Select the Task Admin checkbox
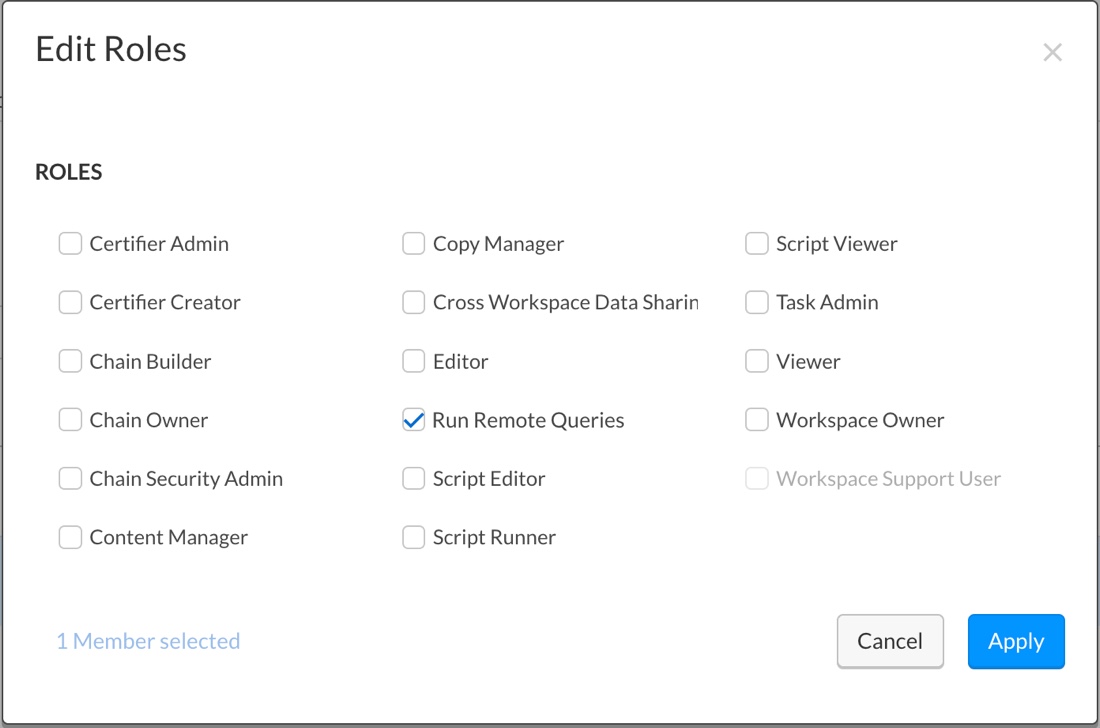Image resolution: width=1100 pixels, height=728 pixels. point(757,303)
